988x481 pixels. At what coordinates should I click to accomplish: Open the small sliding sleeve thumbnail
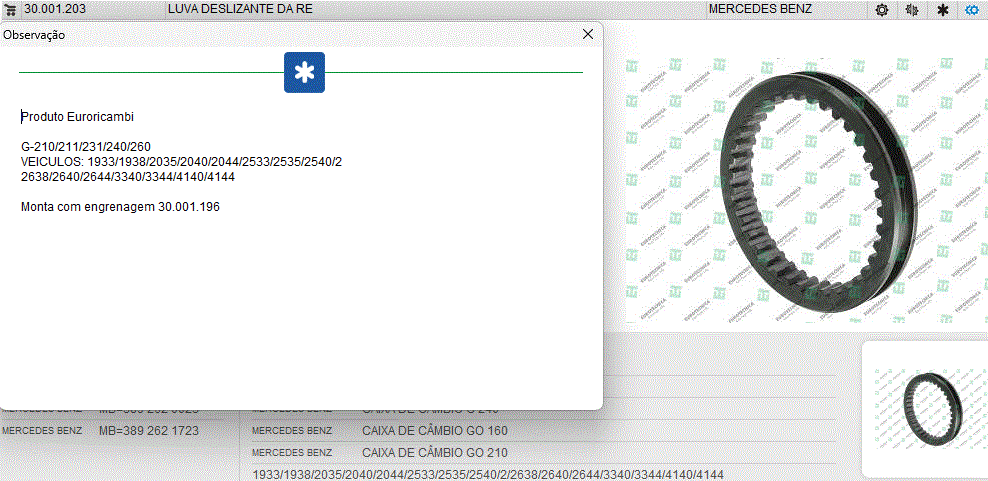tap(925, 408)
